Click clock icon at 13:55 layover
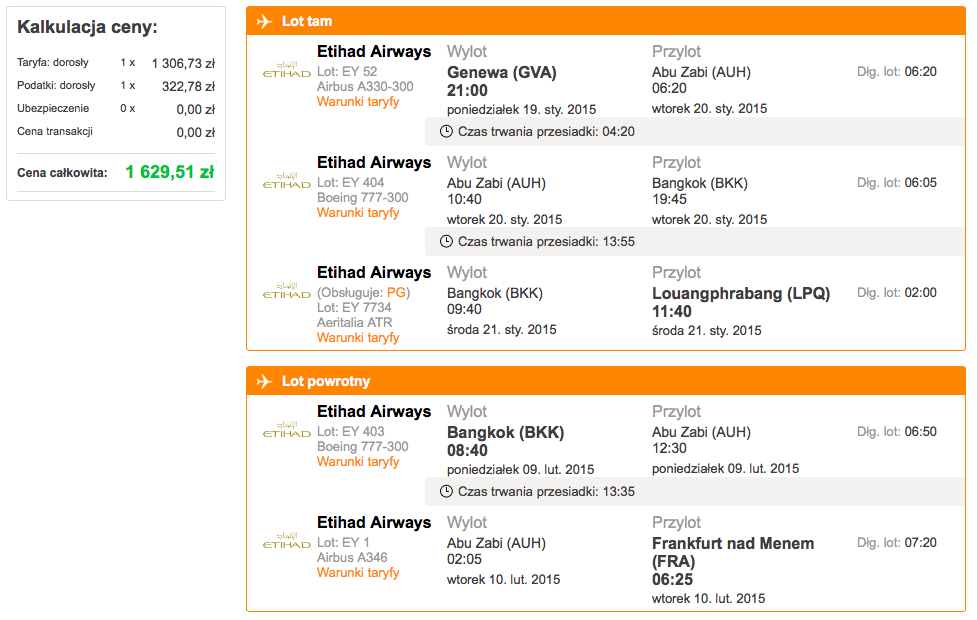The width and height of the screenshot is (977, 620). [x=446, y=242]
